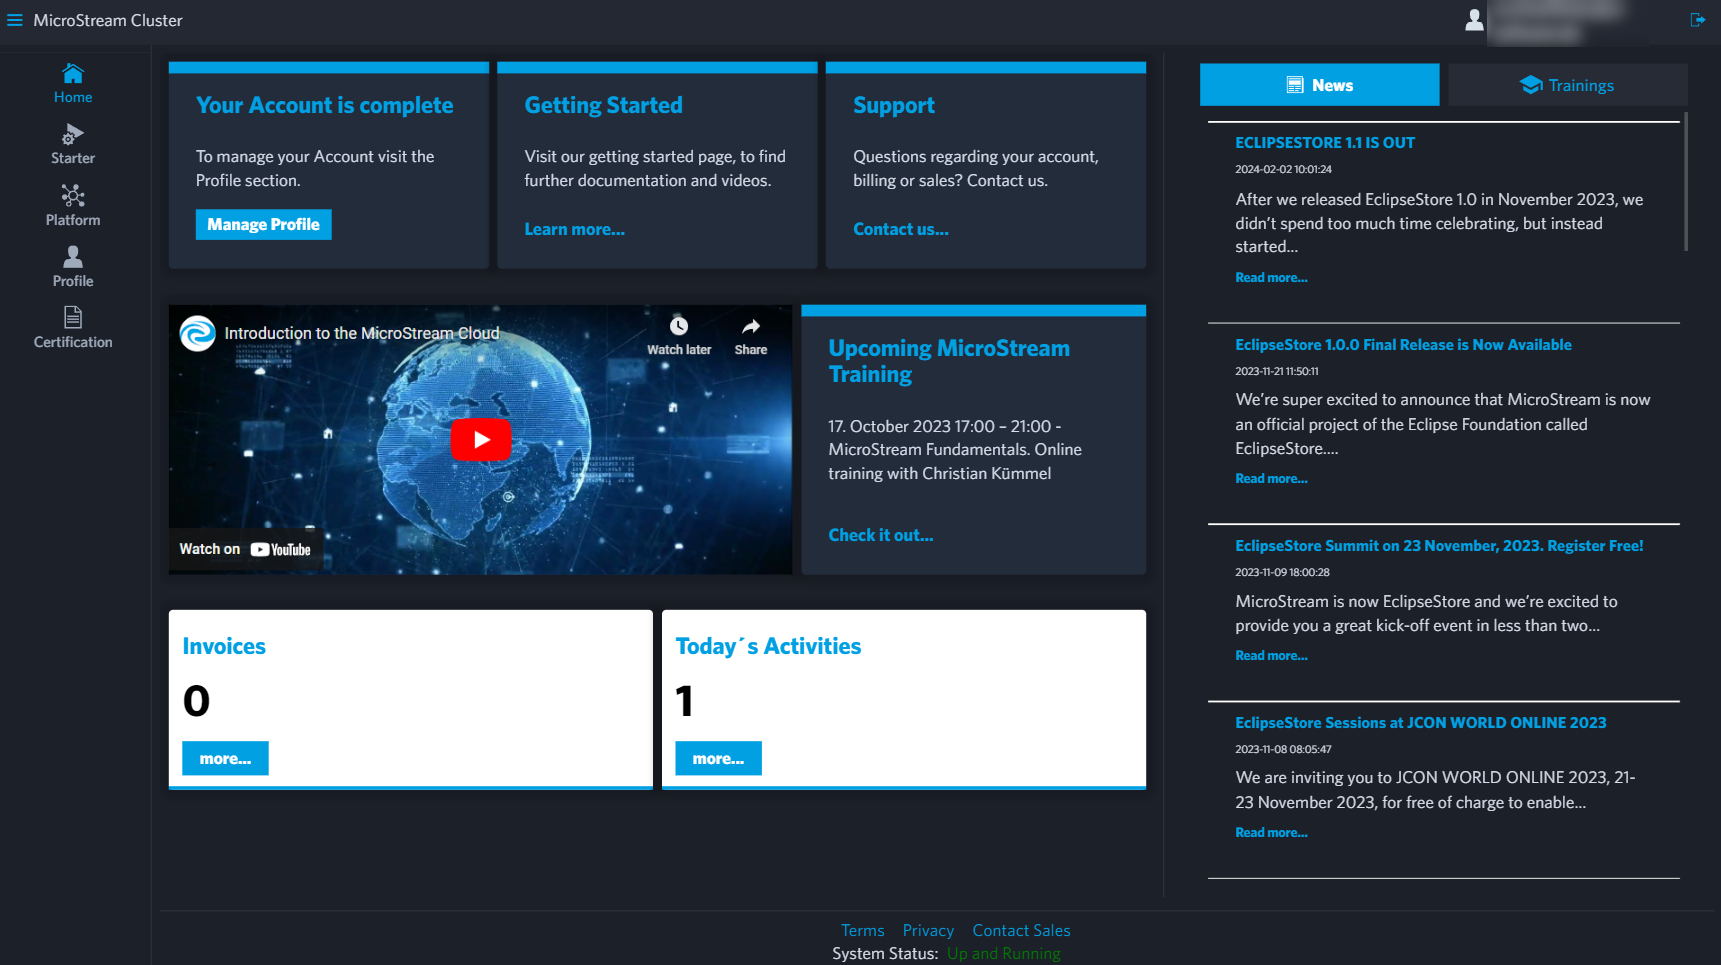Screen dimensions: 1721x965
Task: Switch to the Trainings tab
Action: point(1567,85)
